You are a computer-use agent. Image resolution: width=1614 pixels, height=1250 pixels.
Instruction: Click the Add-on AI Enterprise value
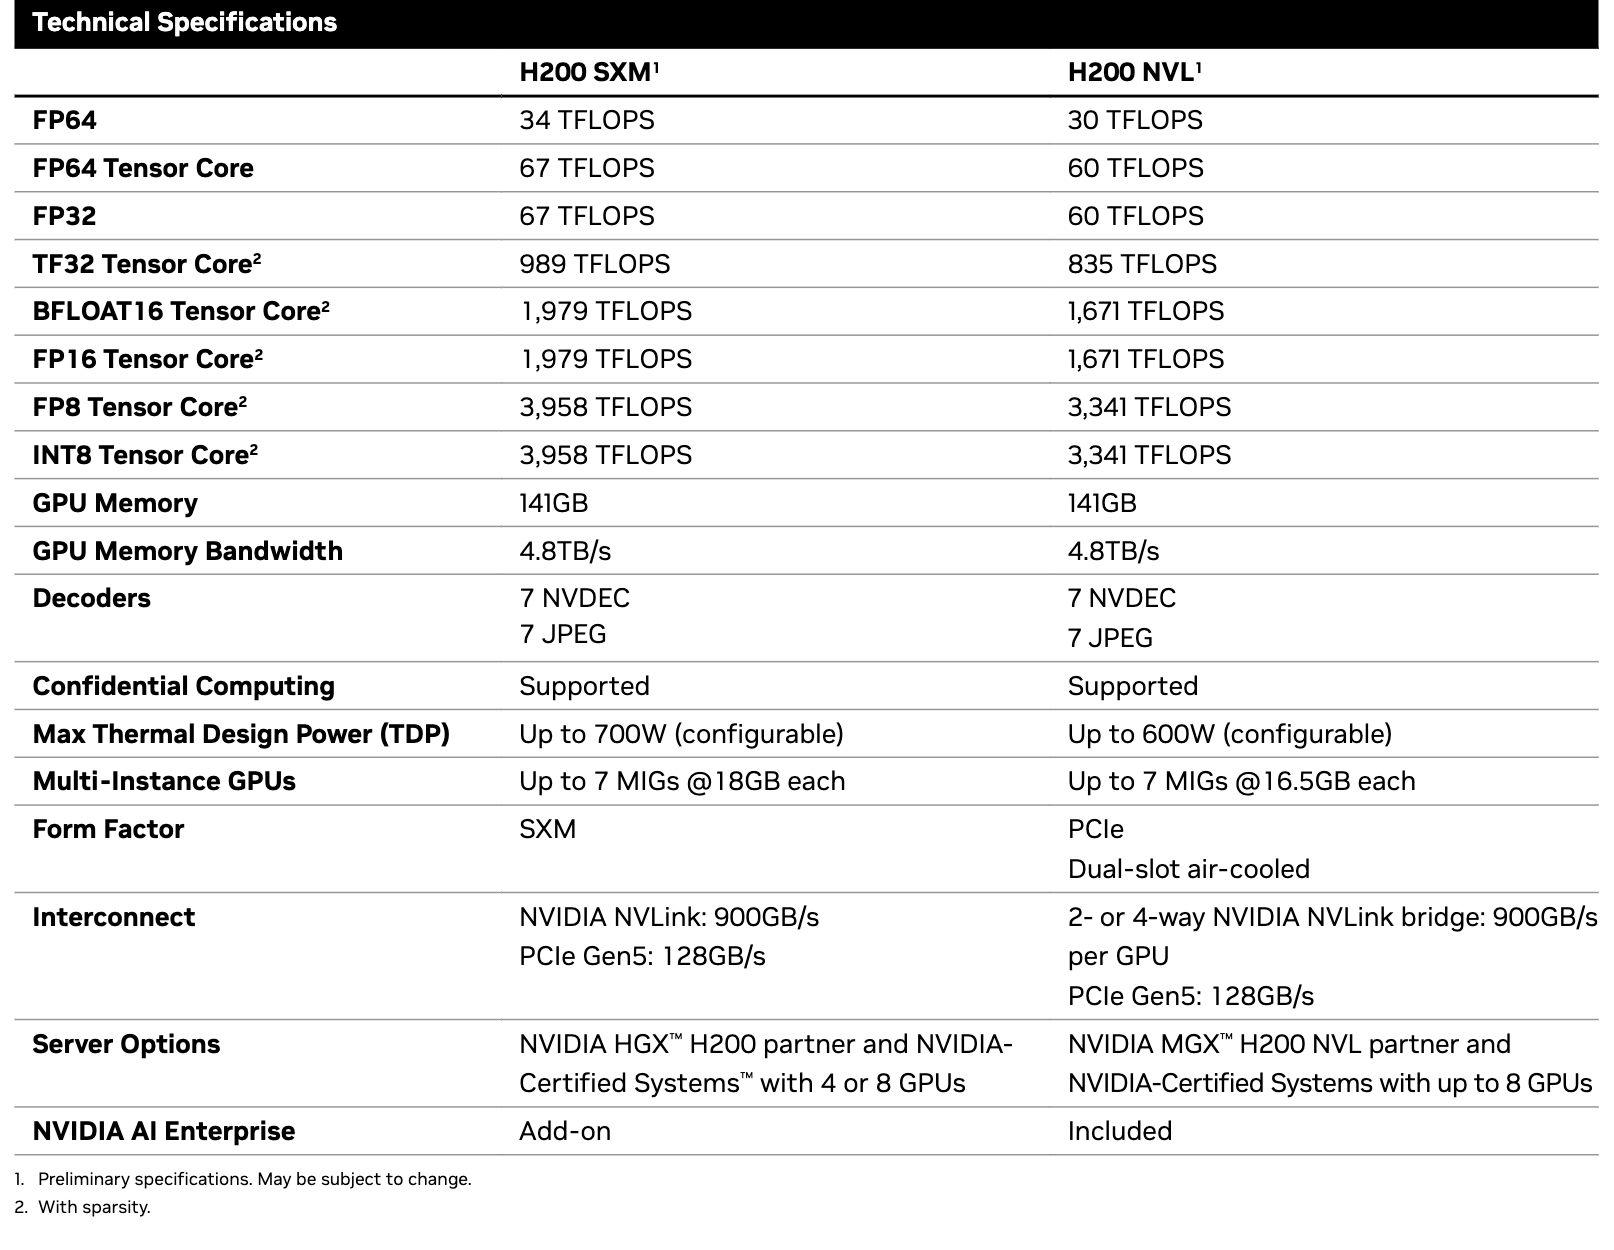tap(565, 1131)
